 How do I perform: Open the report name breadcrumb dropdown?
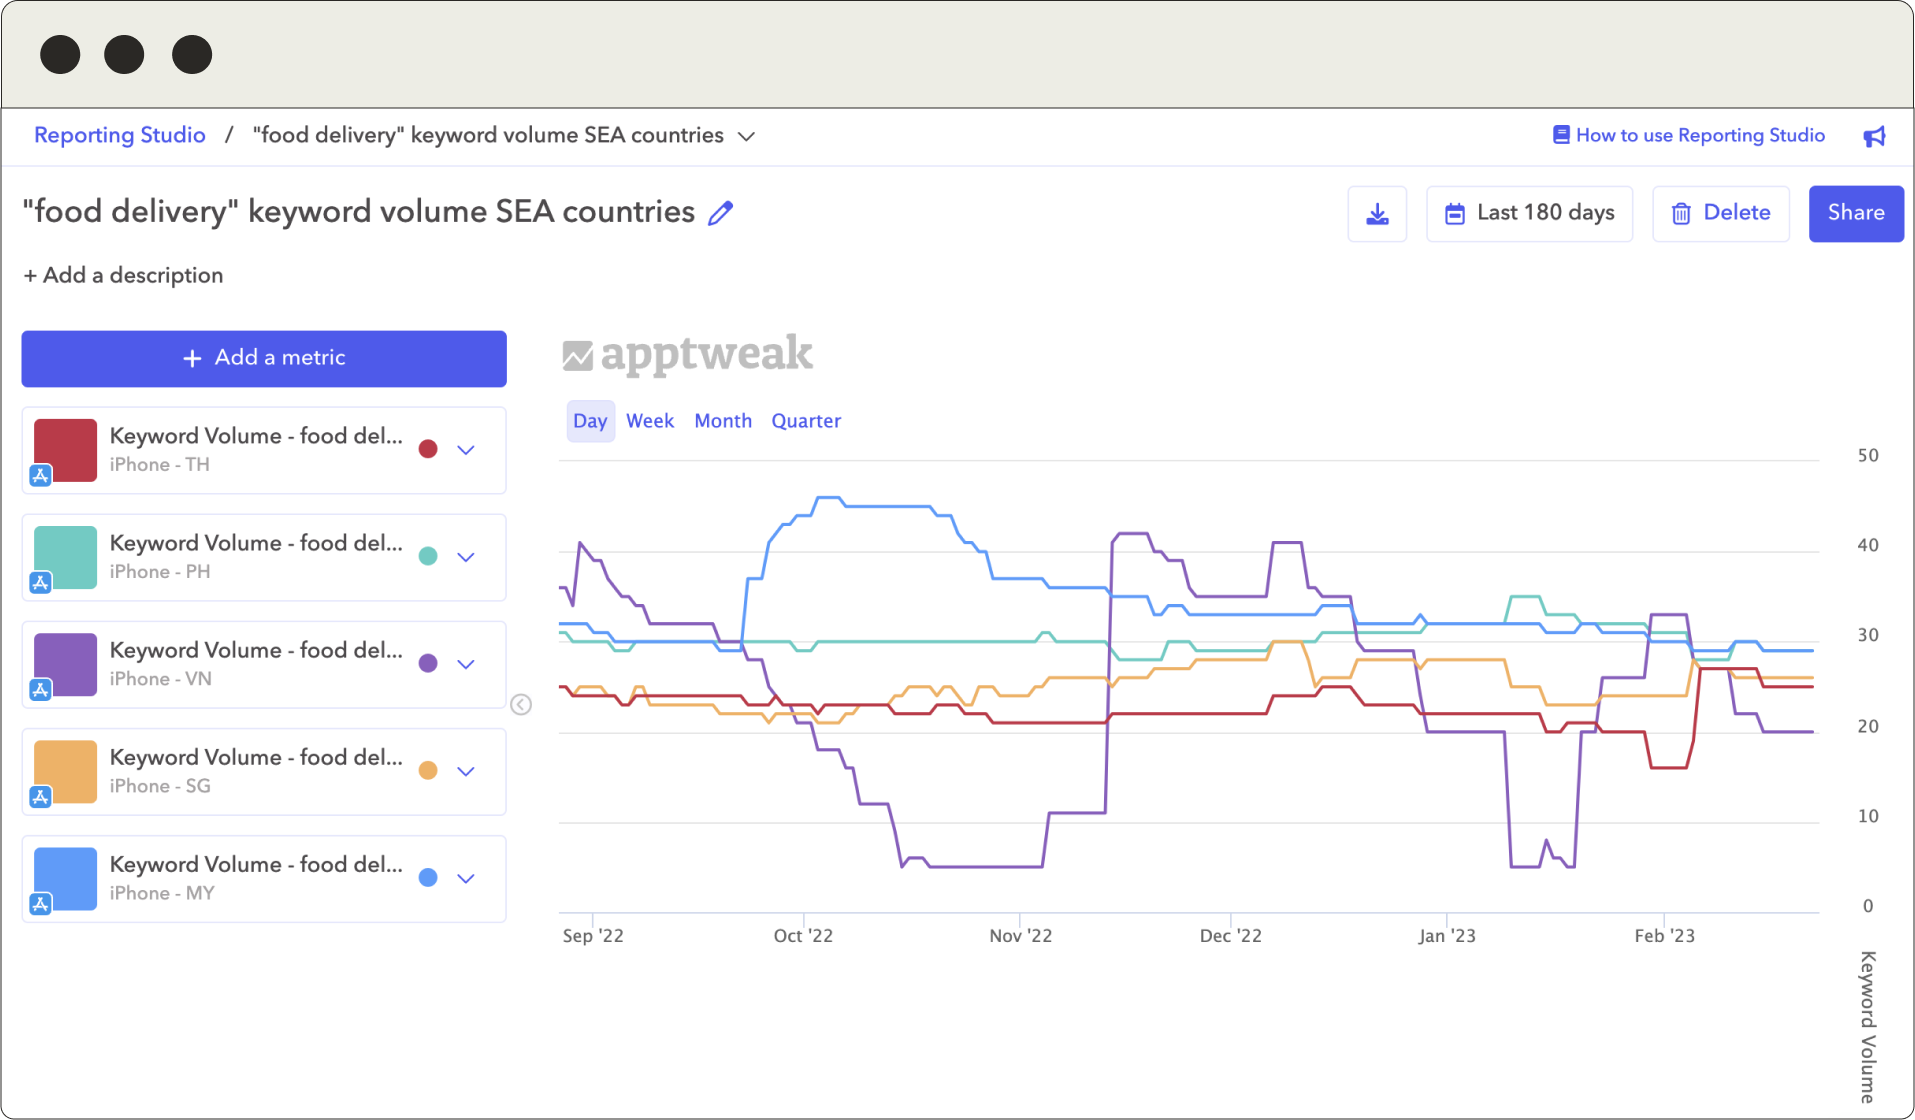point(746,136)
